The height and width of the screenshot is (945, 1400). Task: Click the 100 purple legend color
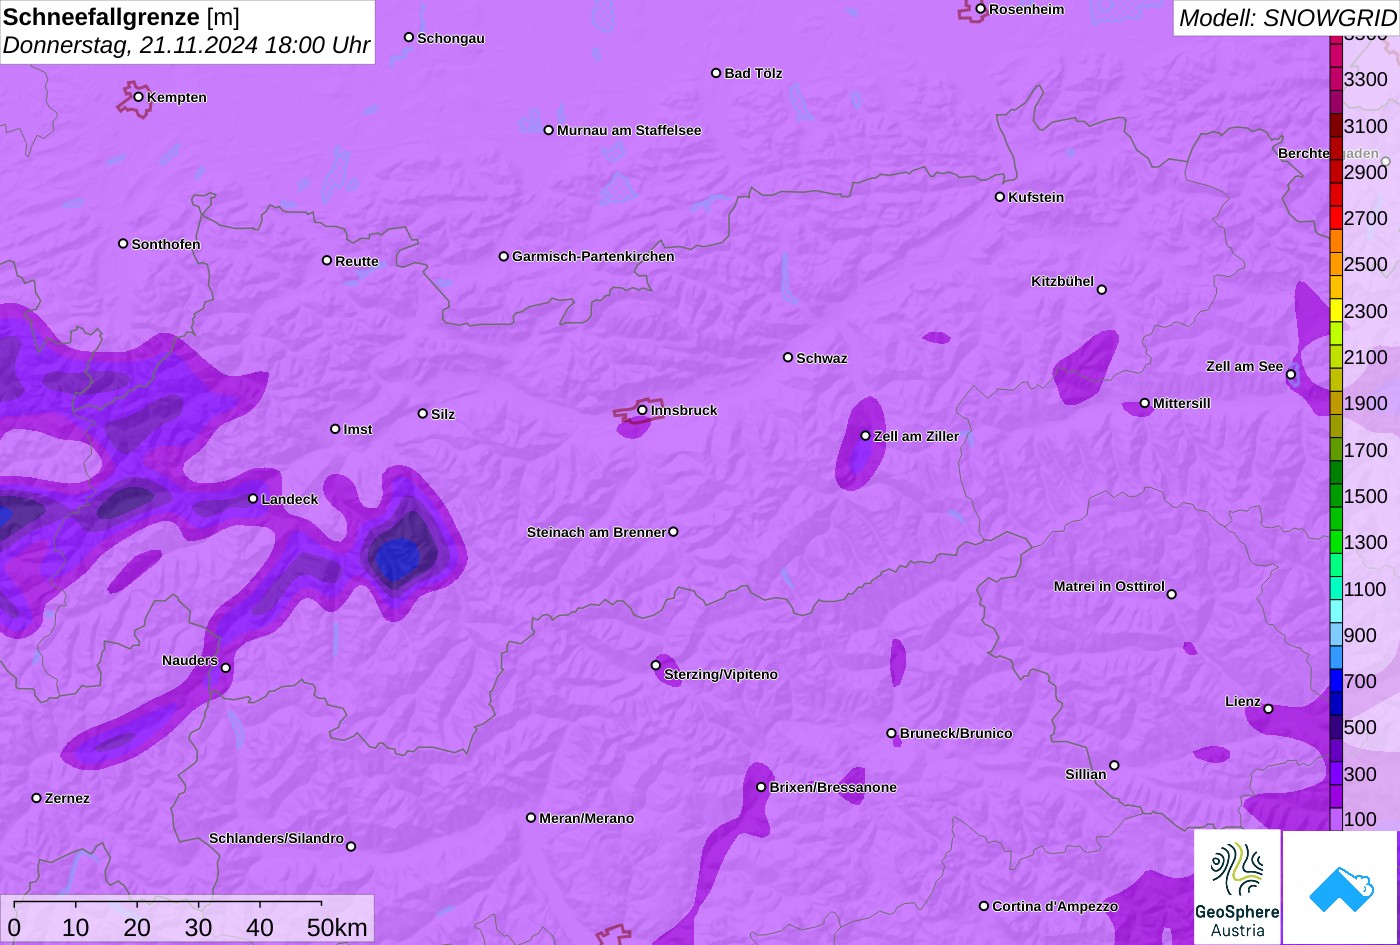pos(1336,820)
